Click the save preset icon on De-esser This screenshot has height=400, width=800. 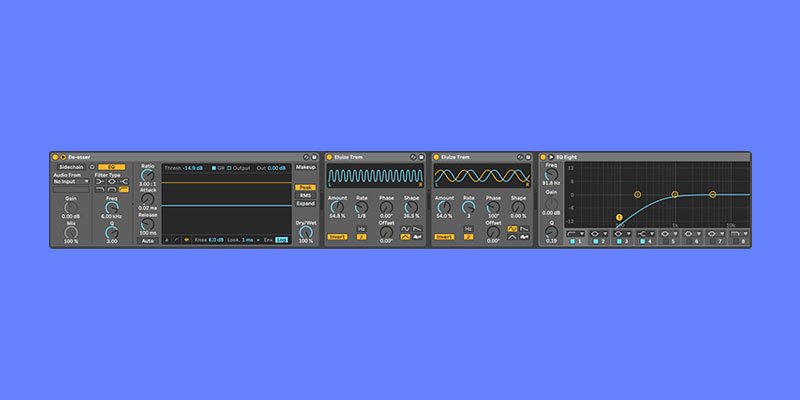click(x=314, y=157)
